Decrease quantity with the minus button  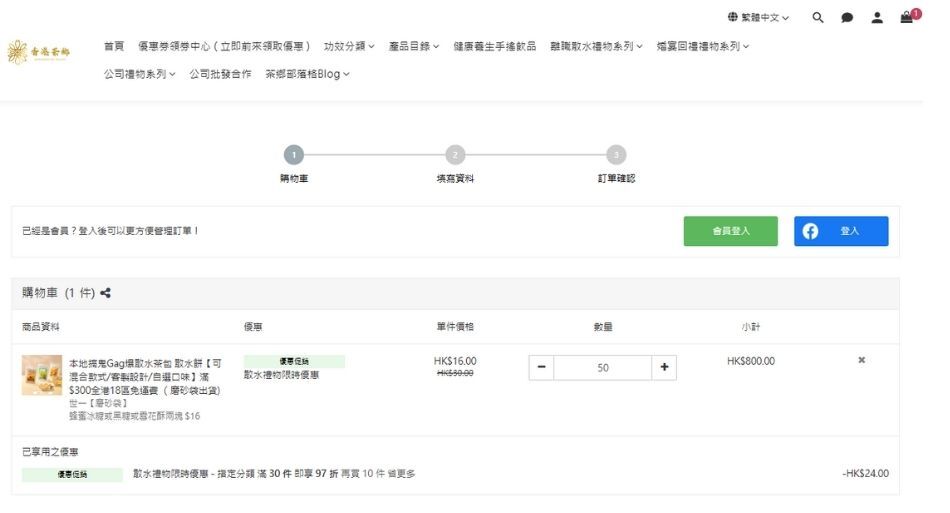click(541, 368)
